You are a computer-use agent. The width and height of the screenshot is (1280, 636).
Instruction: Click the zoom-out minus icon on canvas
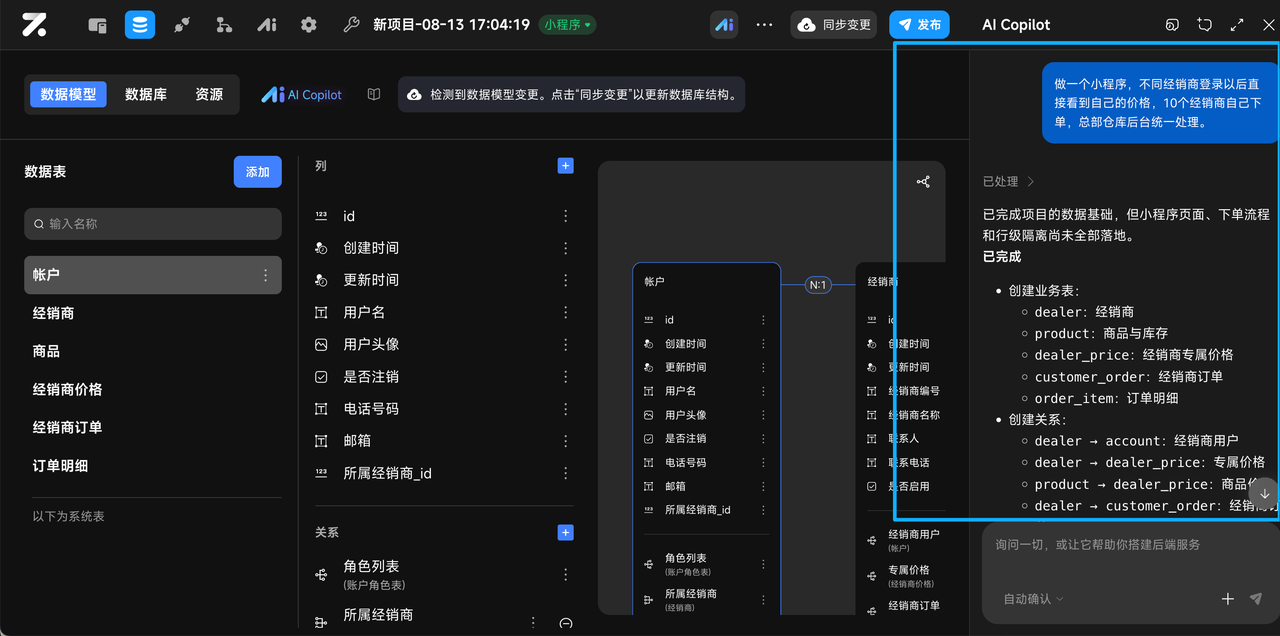(x=565, y=622)
